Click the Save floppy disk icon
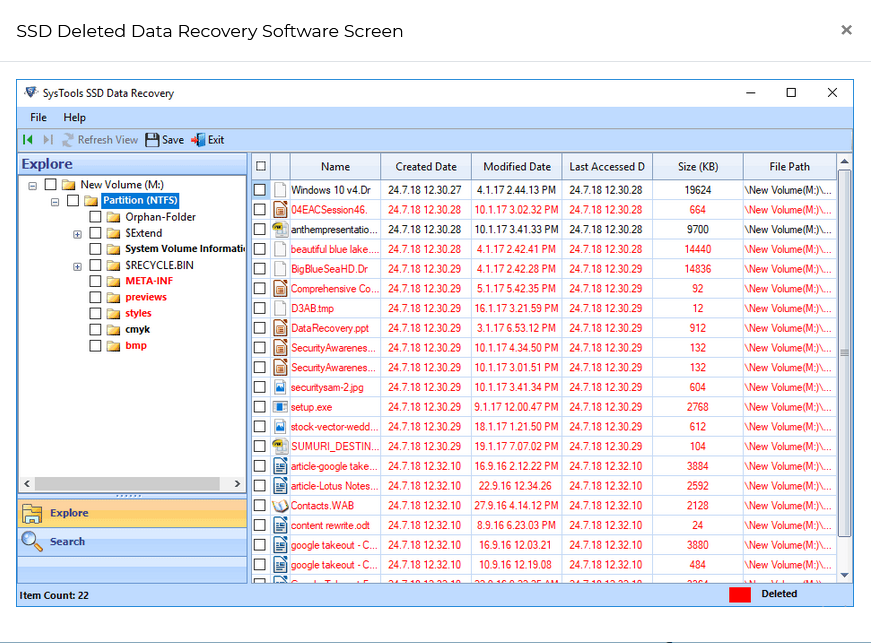Image resolution: width=871 pixels, height=643 pixels. coord(152,140)
